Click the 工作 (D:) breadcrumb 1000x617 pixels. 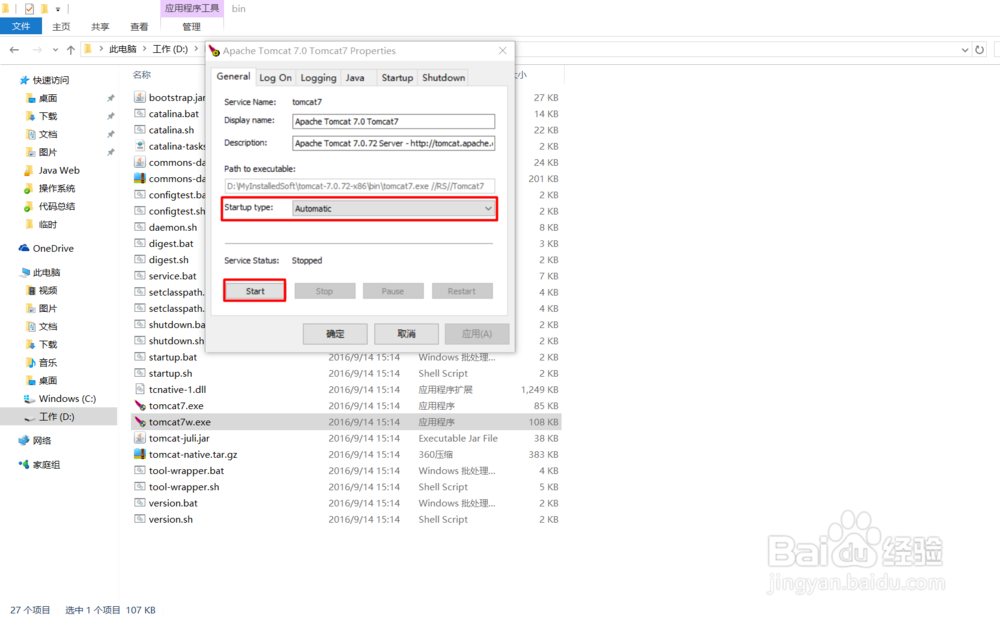click(170, 49)
